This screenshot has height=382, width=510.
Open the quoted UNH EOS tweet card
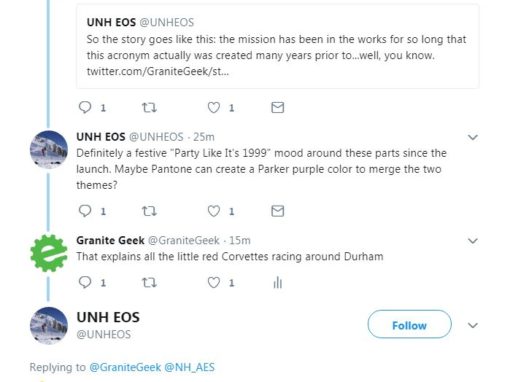278,46
